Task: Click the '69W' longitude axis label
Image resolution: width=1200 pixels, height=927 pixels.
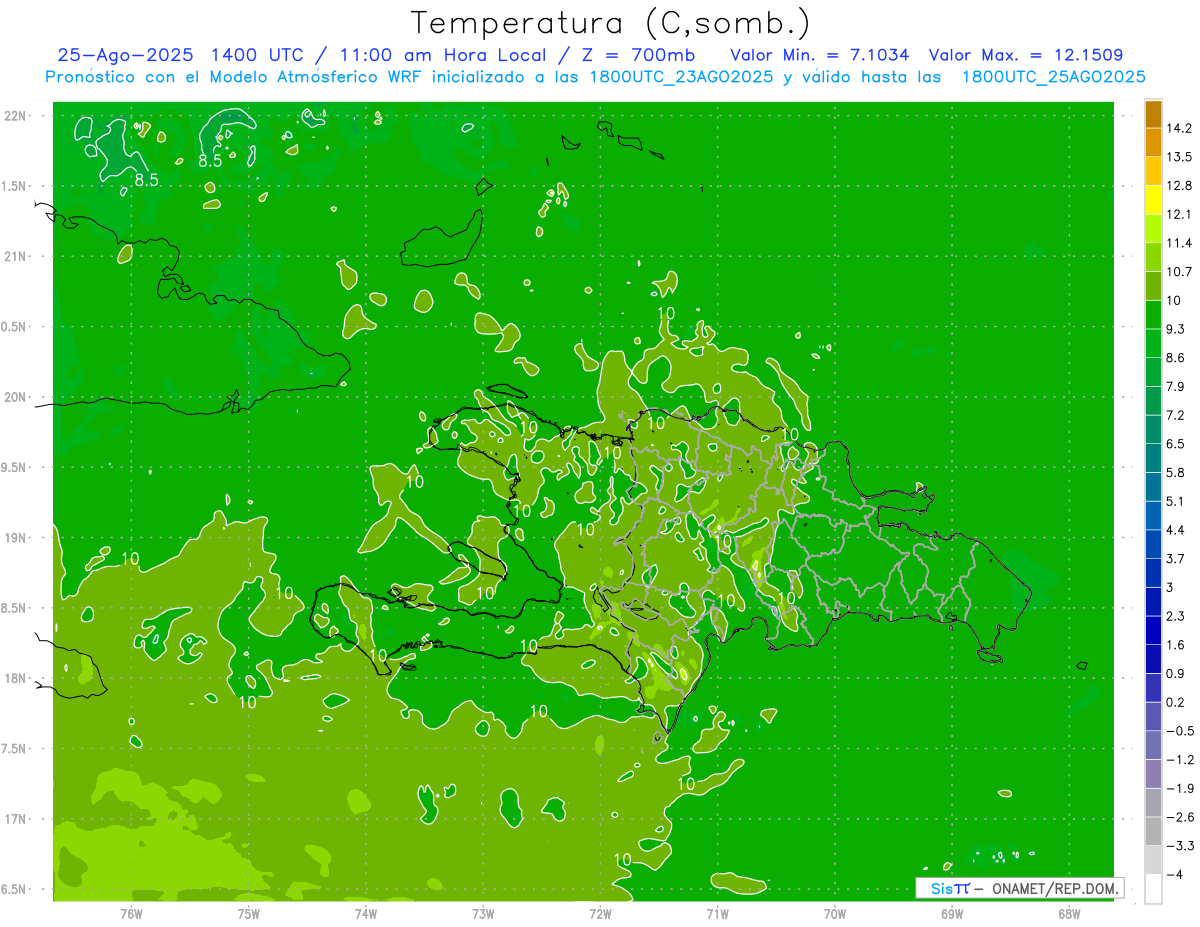Action: tap(952, 914)
